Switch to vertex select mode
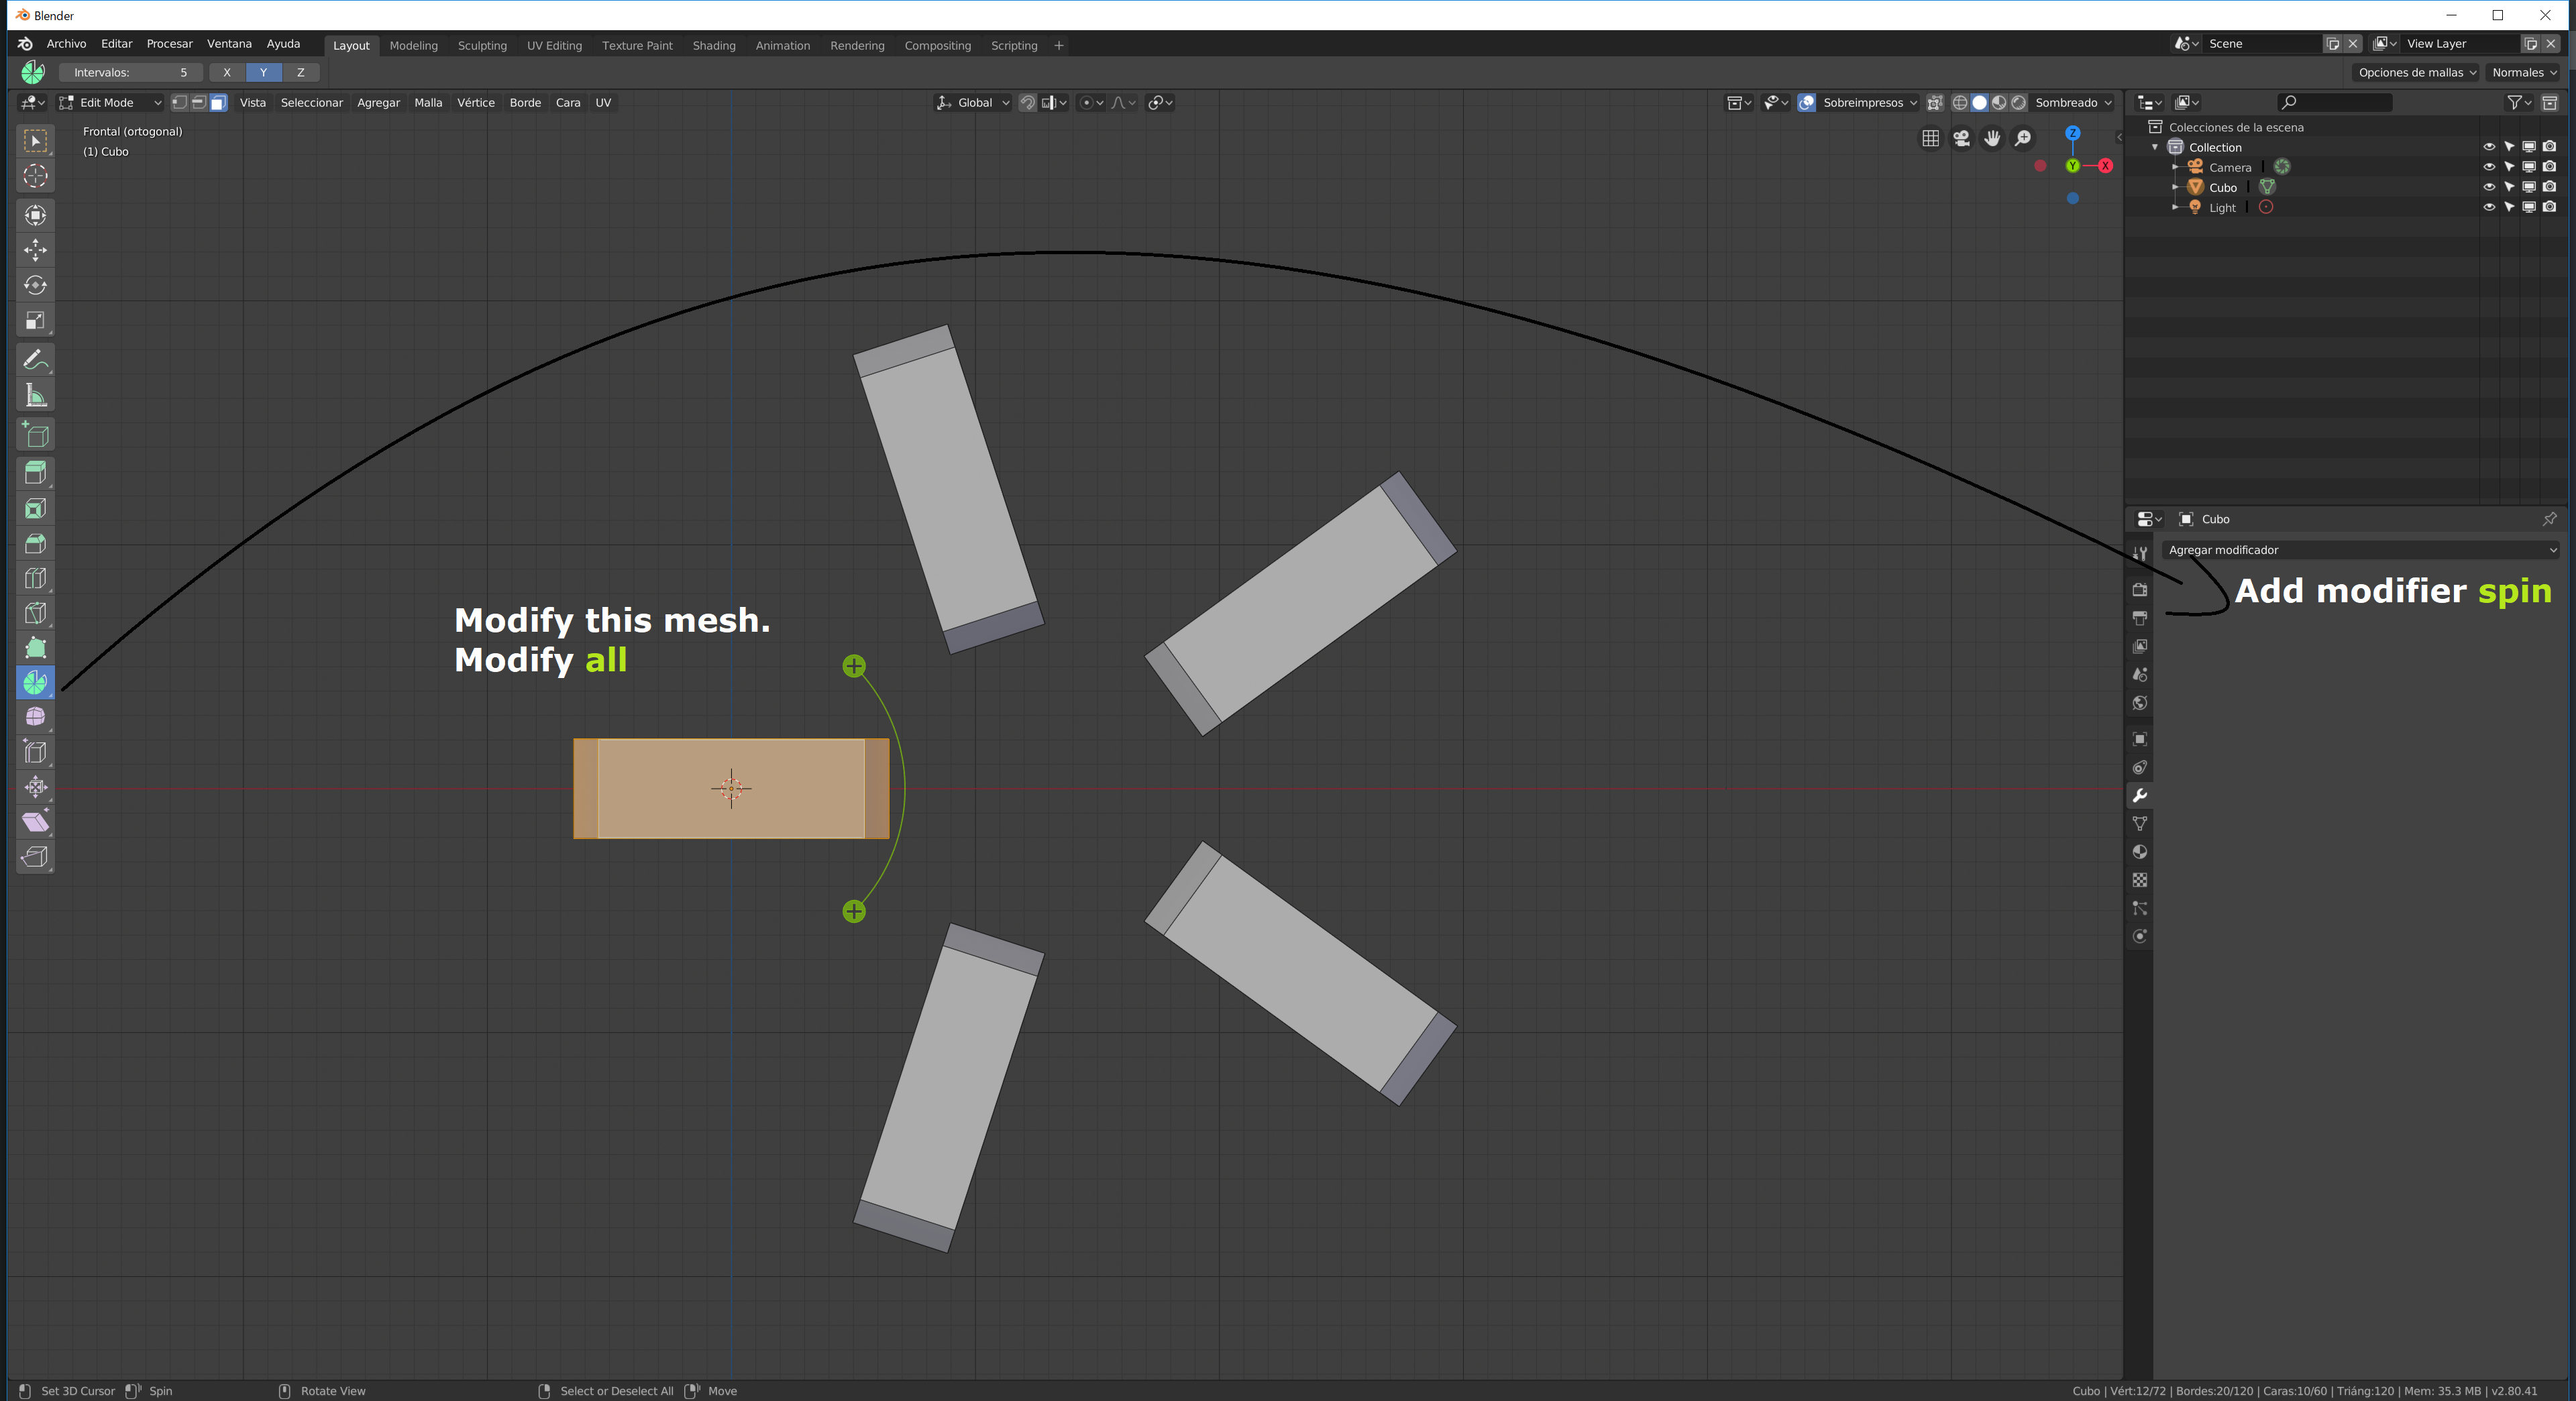 point(179,102)
